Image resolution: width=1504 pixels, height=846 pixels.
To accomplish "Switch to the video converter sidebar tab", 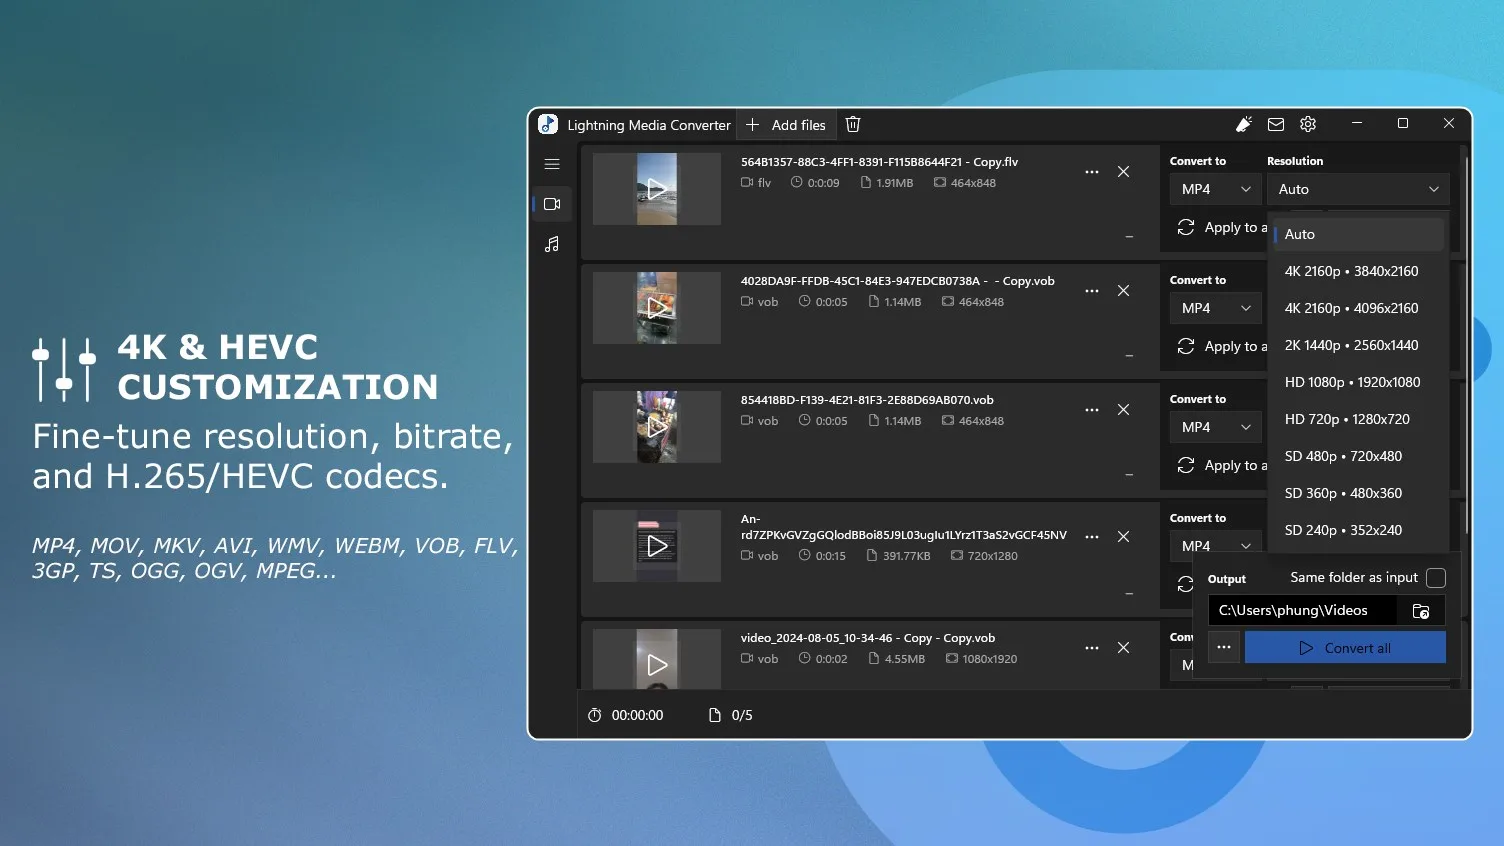I will pos(552,204).
